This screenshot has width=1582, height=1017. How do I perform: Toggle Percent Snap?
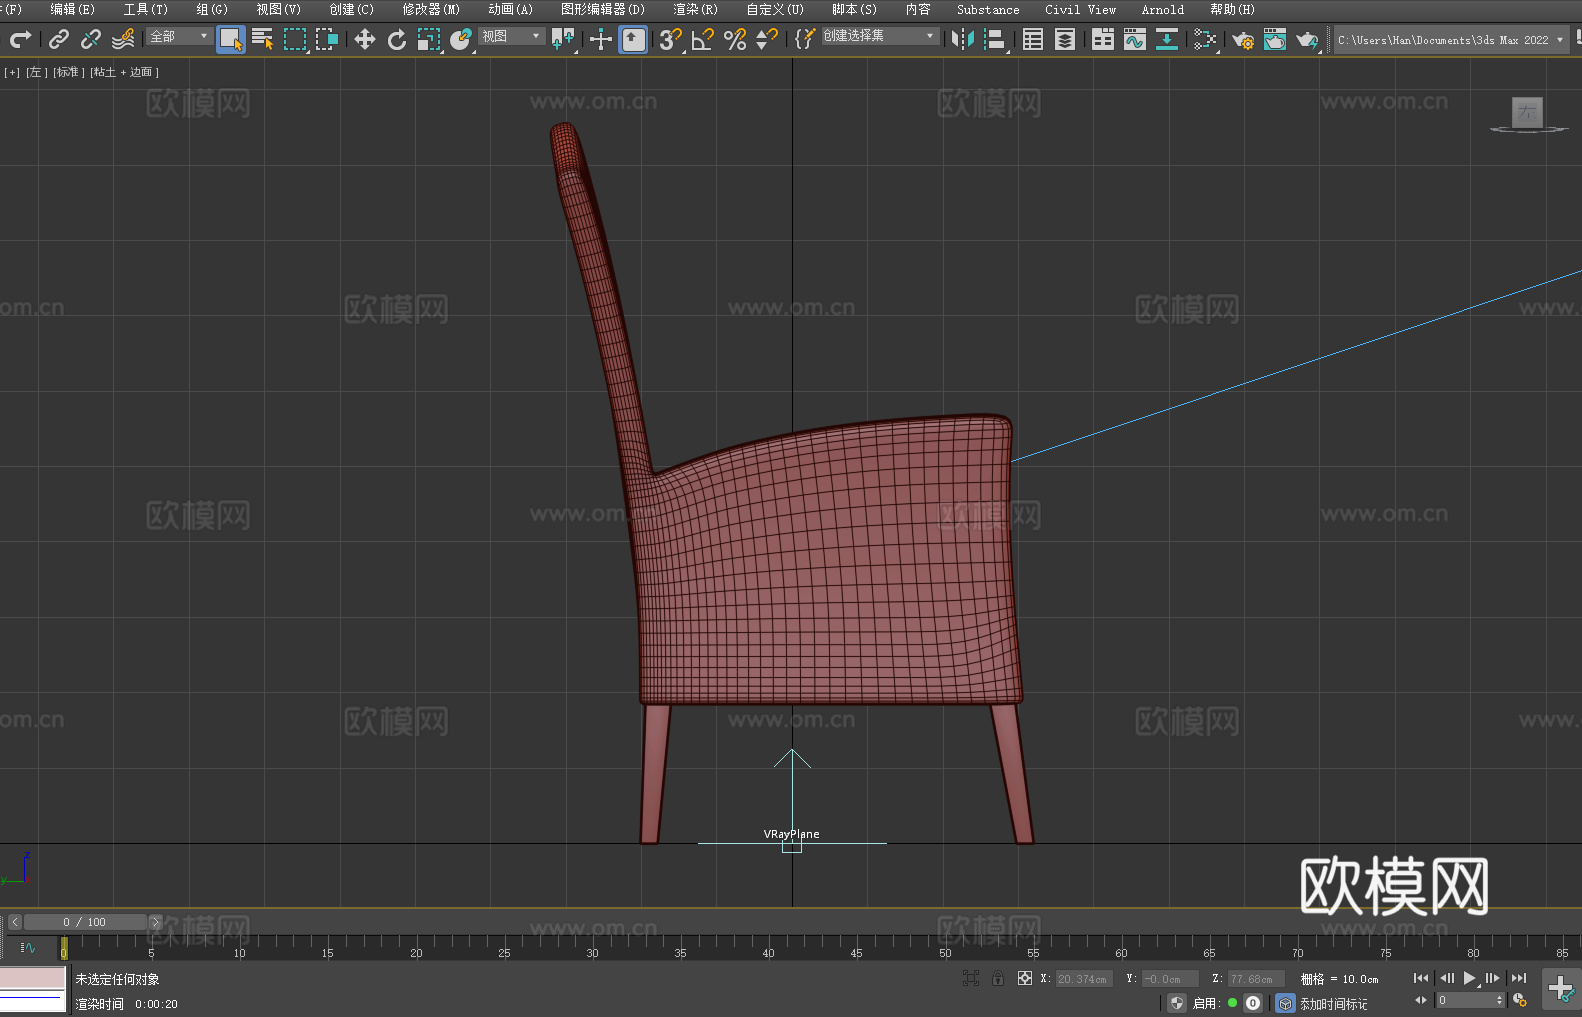(735, 39)
